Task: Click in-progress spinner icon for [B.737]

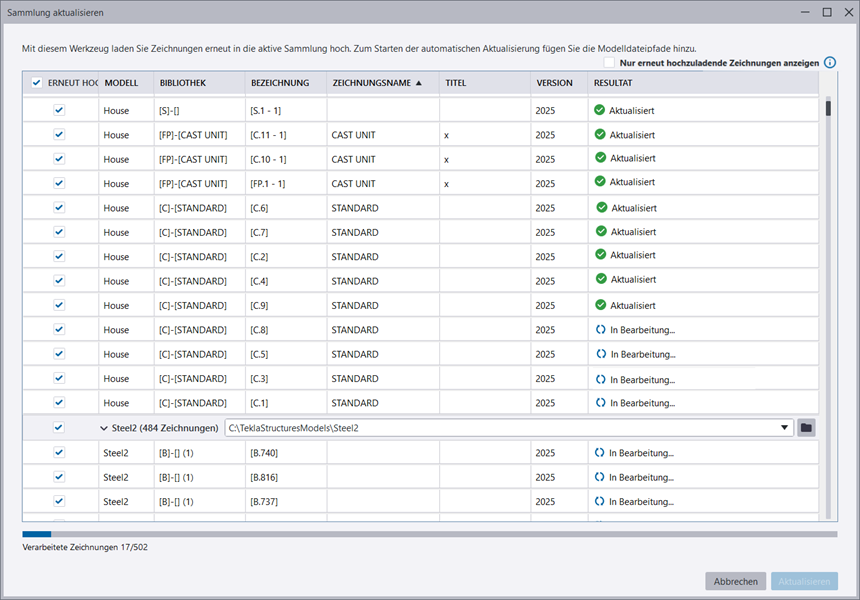Action: [x=599, y=501]
